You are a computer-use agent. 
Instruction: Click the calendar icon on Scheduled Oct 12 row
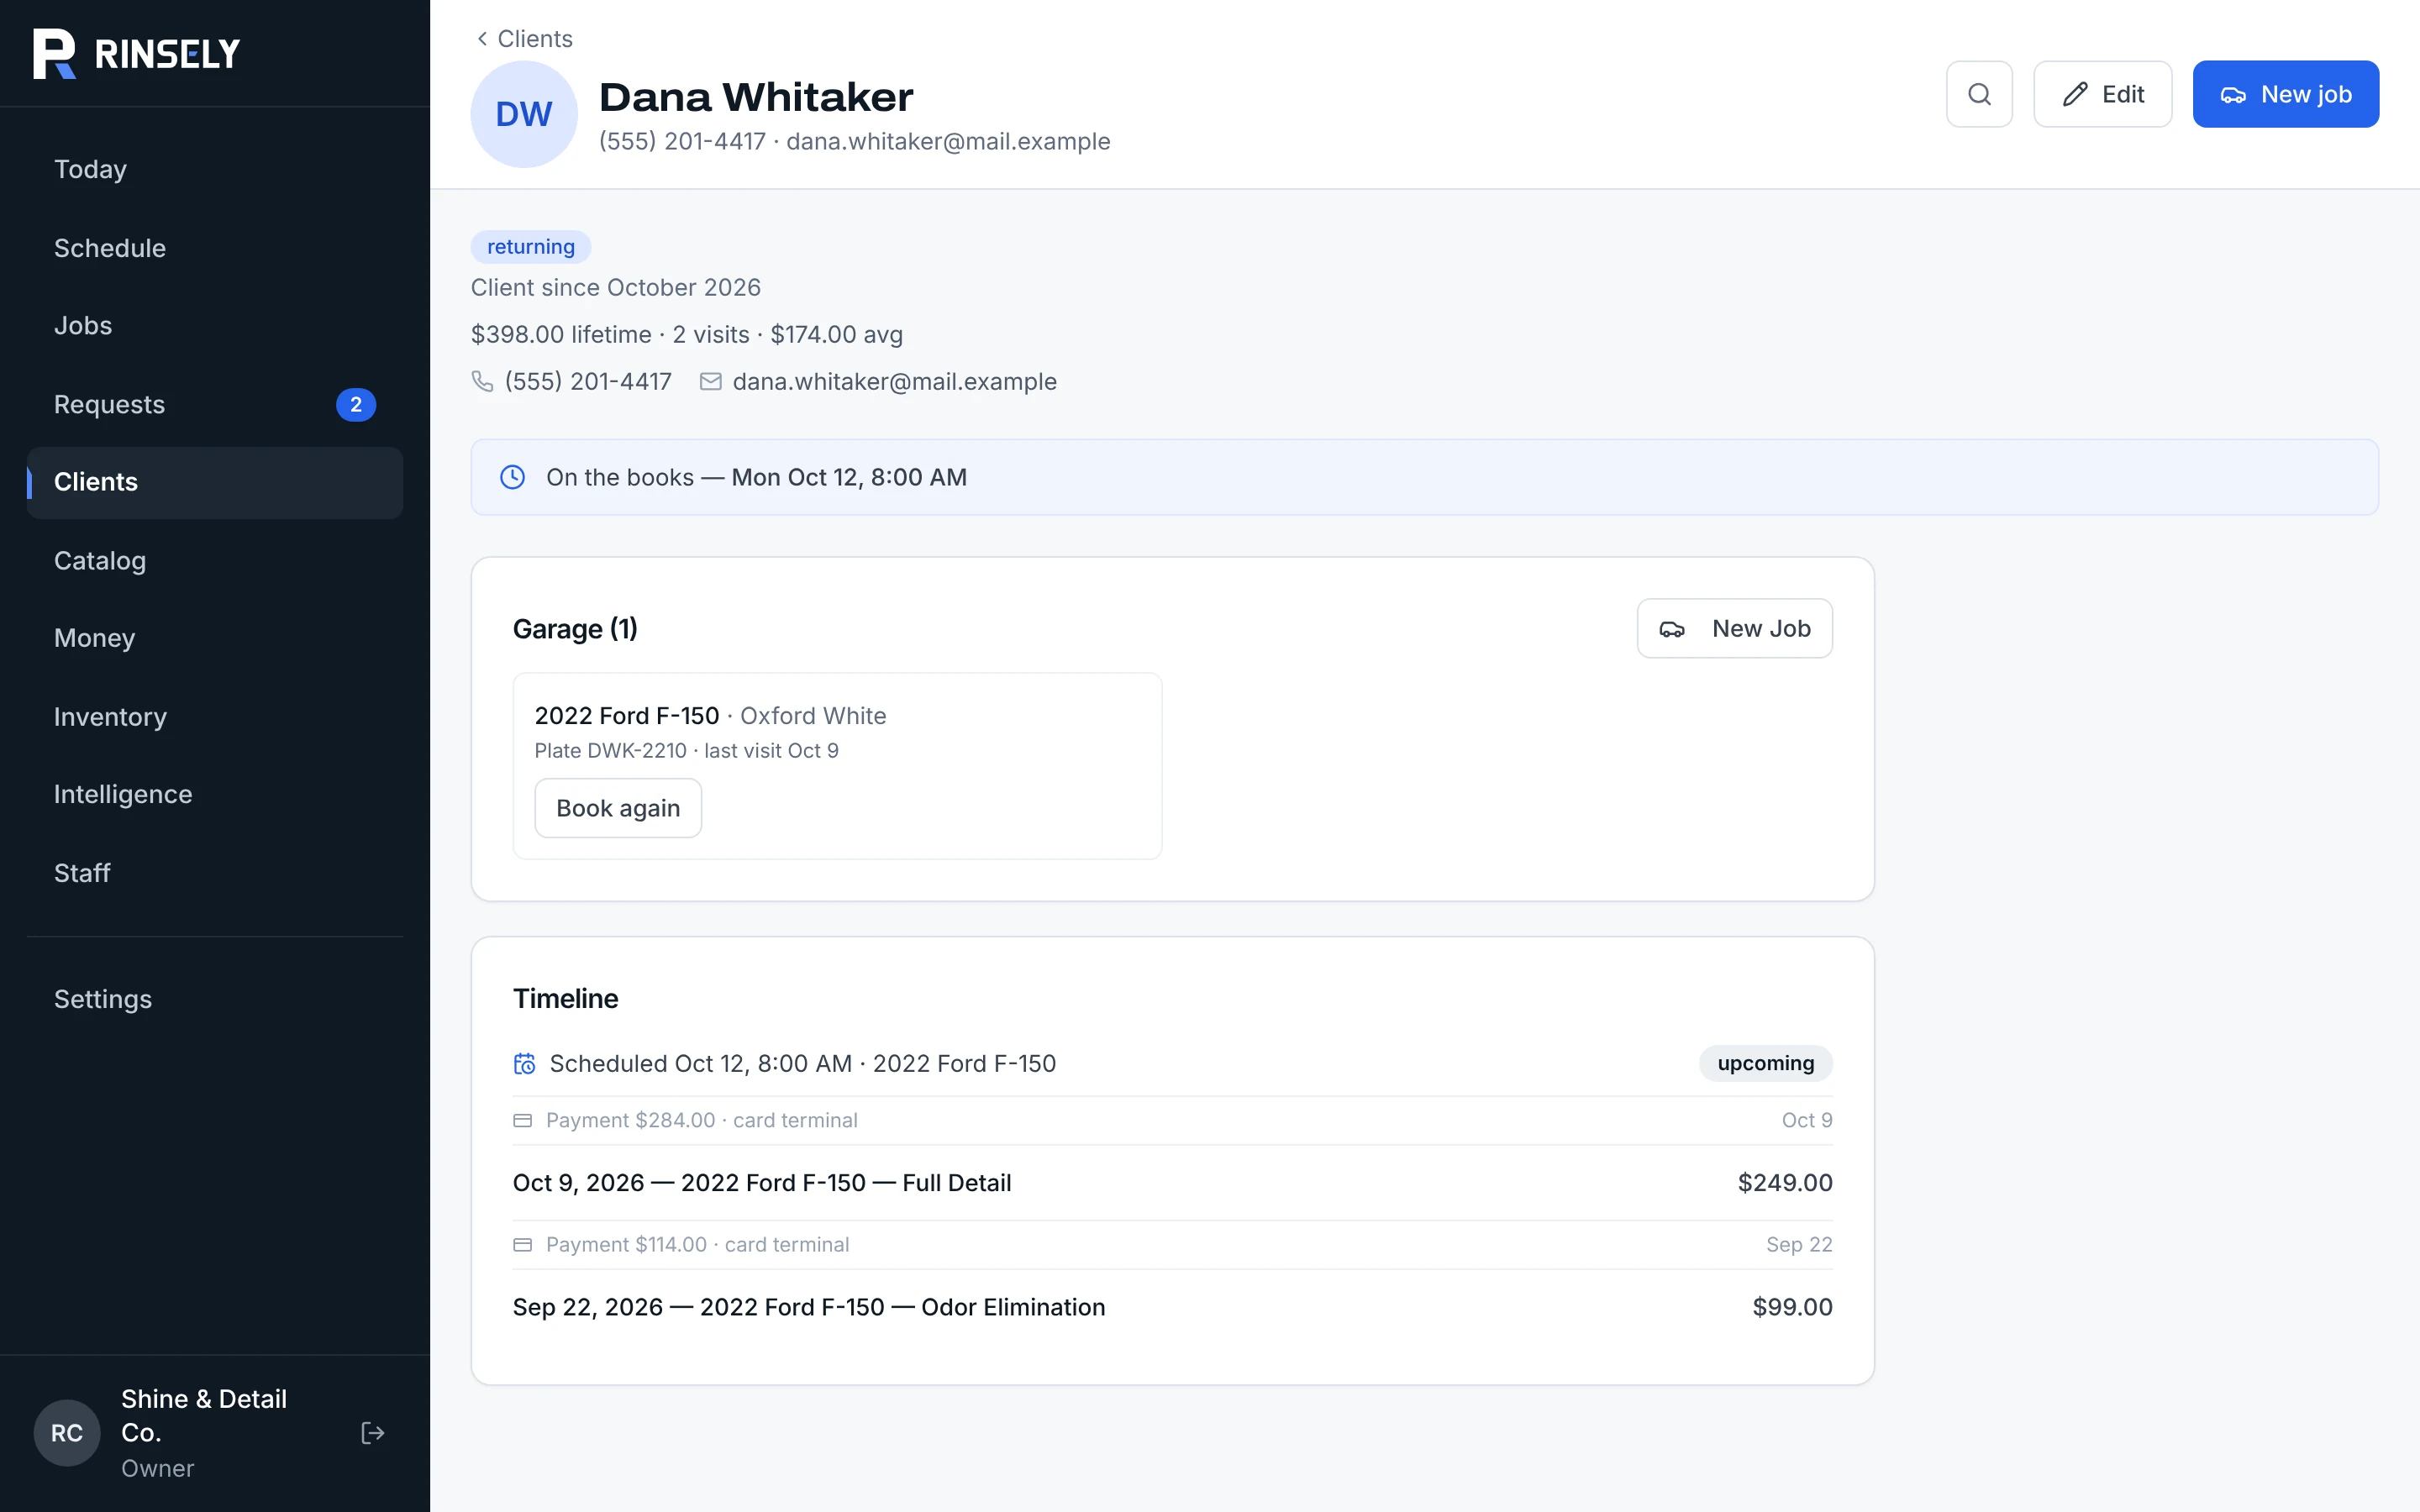pos(524,1063)
